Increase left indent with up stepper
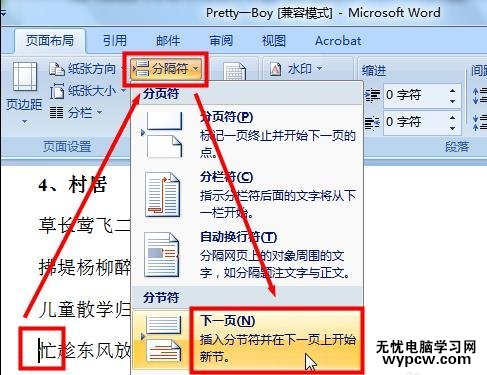 coord(452,91)
